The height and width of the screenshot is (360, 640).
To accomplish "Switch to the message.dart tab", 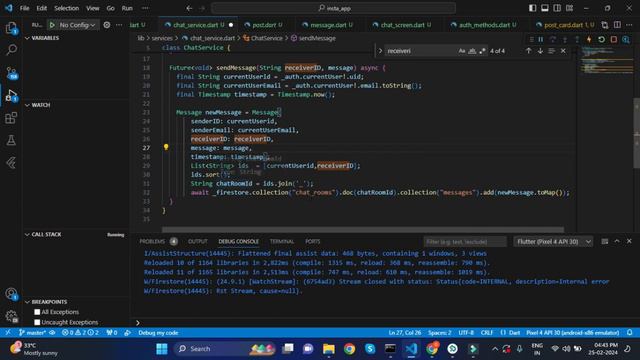I will (328, 25).
